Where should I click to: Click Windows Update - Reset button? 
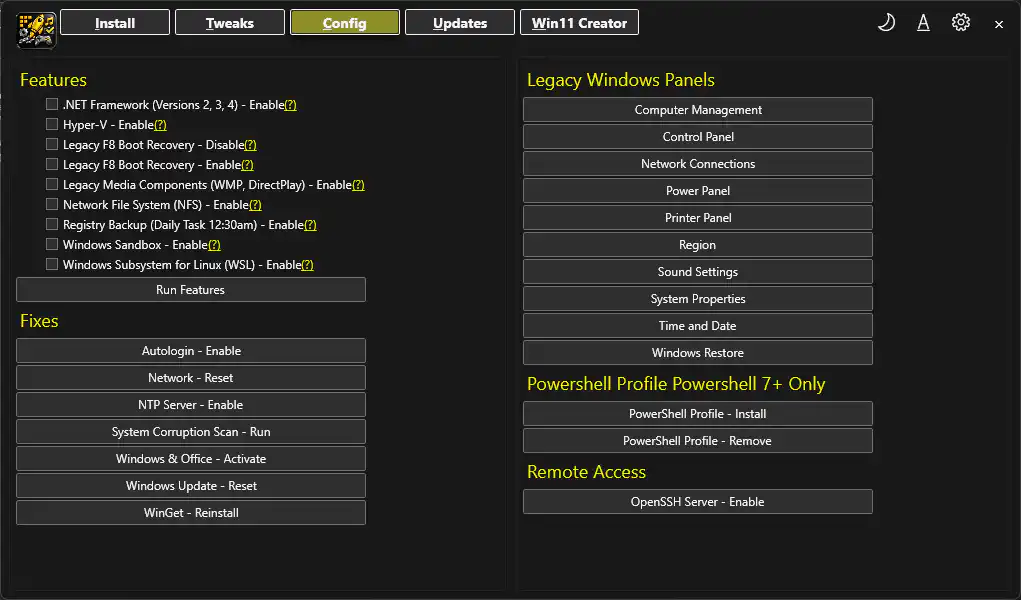point(191,486)
